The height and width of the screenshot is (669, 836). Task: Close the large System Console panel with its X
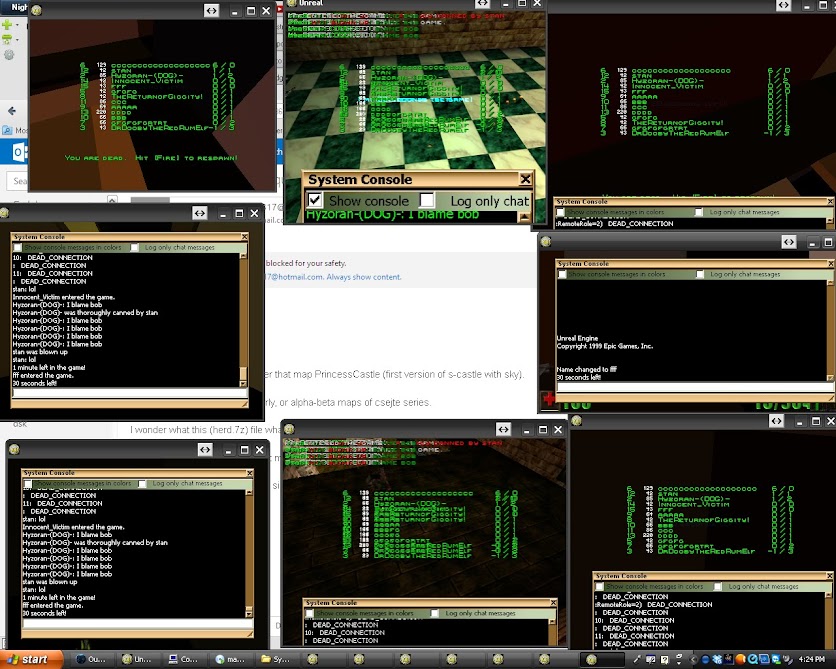[x=525, y=179]
